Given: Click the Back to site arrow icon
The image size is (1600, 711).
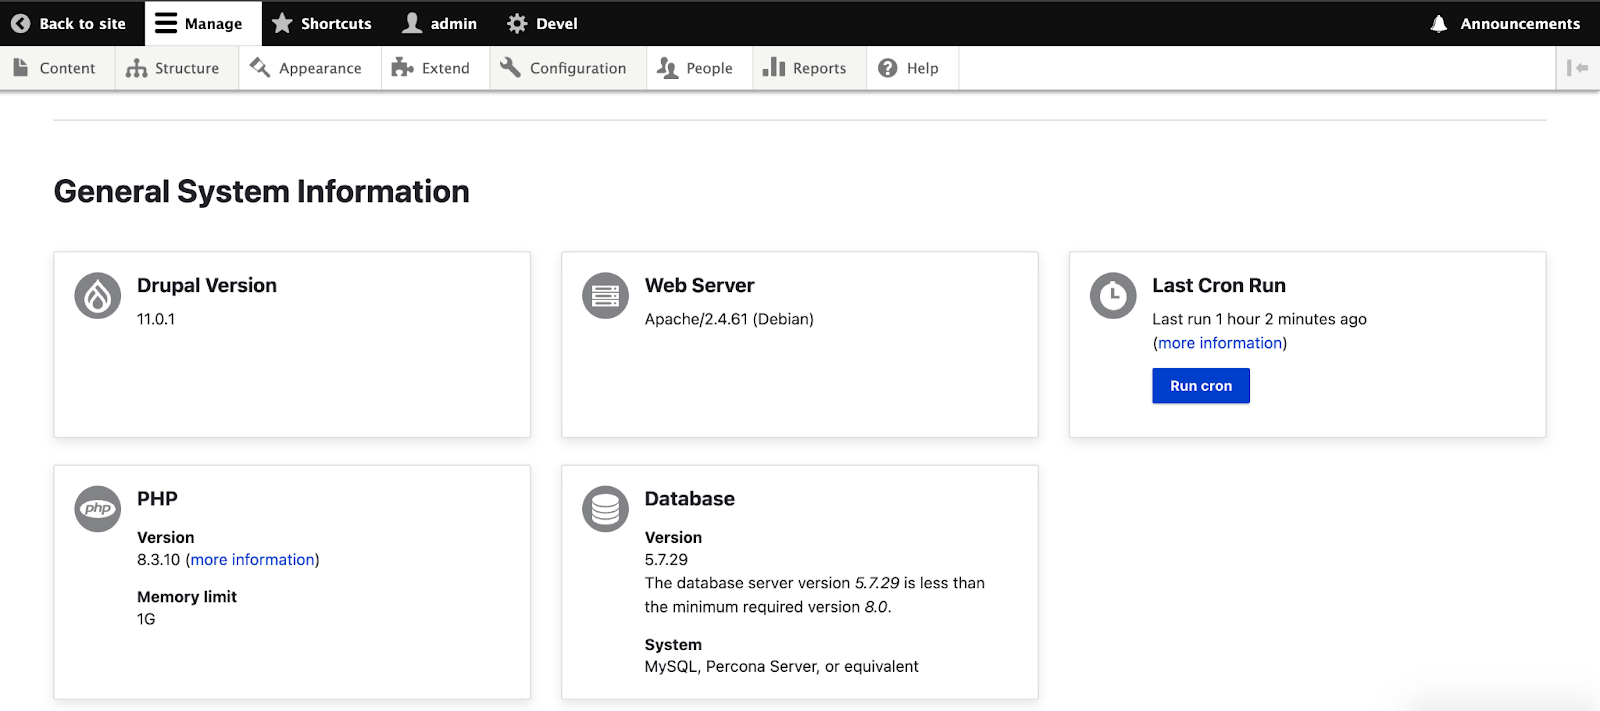Looking at the screenshot, I should click(20, 23).
